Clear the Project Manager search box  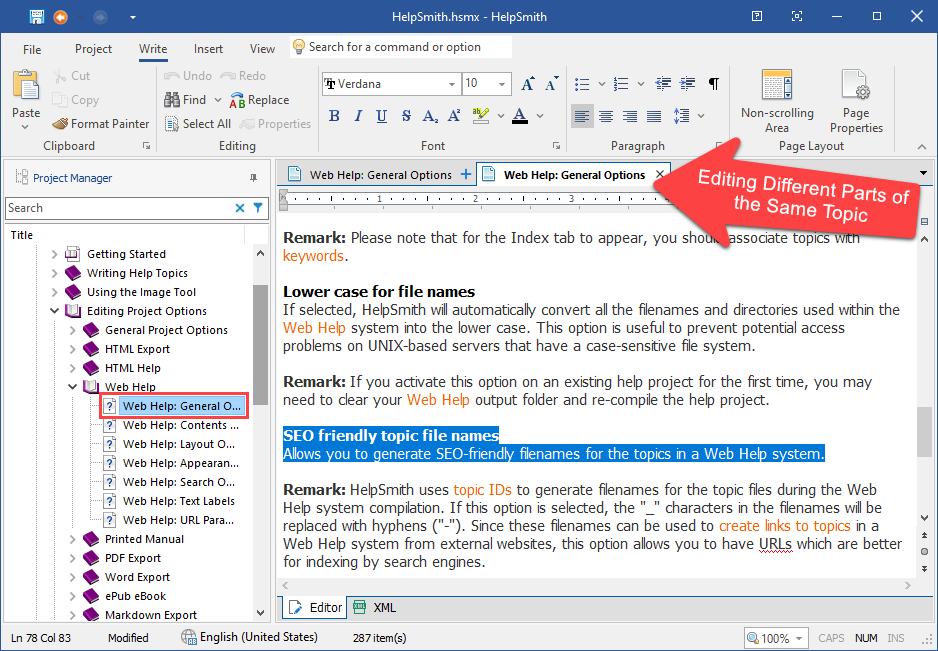click(240, 208)
